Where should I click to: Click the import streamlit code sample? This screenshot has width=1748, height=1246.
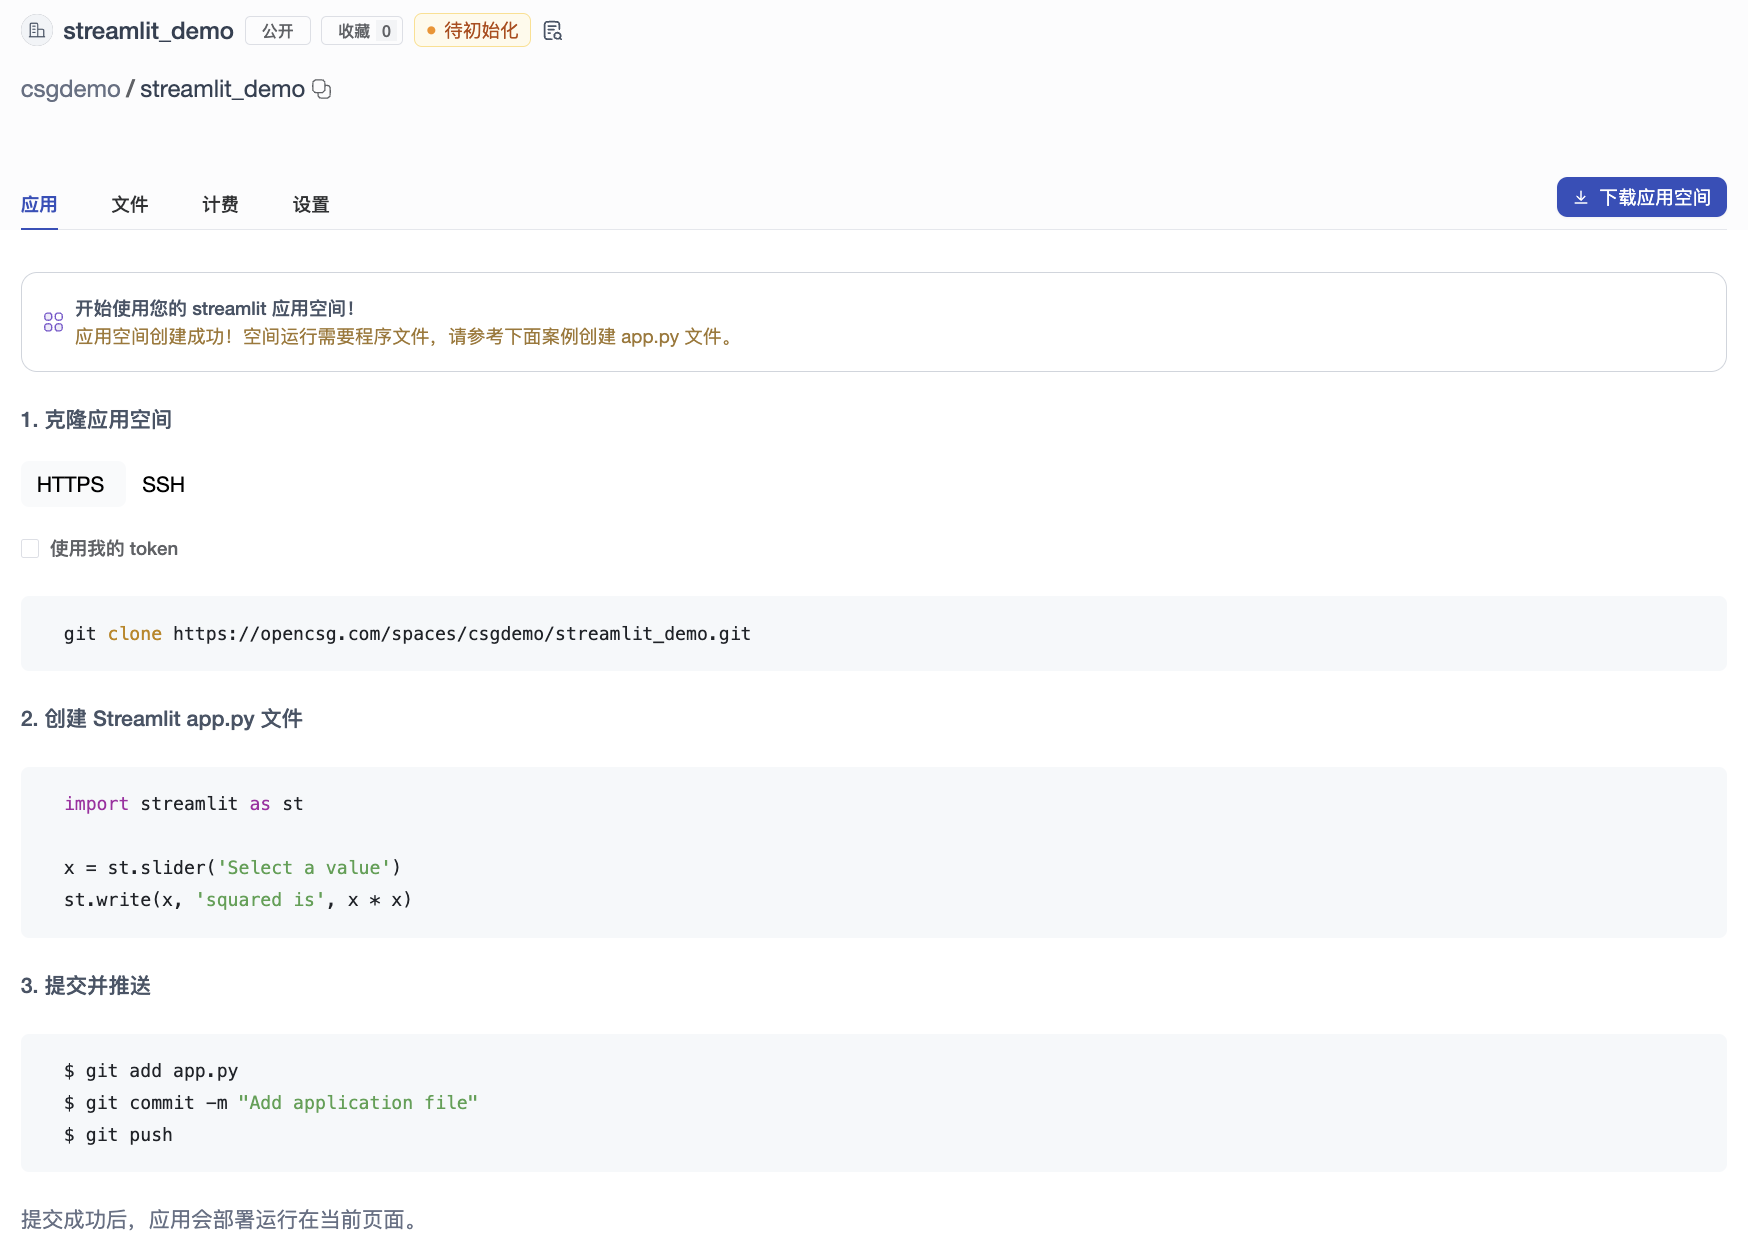click(x=184, y=804)
